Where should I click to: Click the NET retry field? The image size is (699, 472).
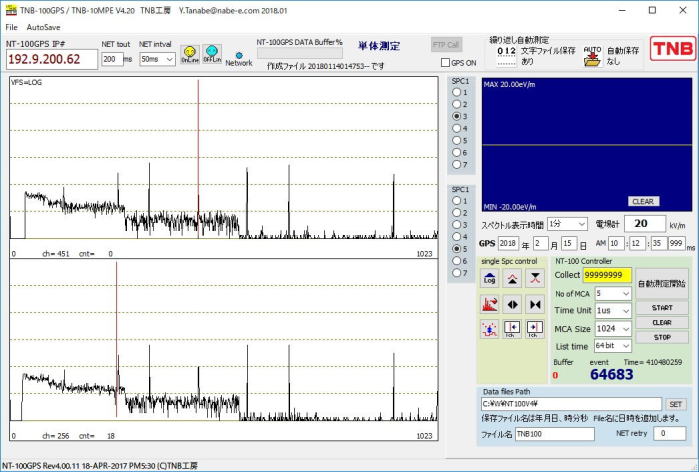(x=670, y=433)
